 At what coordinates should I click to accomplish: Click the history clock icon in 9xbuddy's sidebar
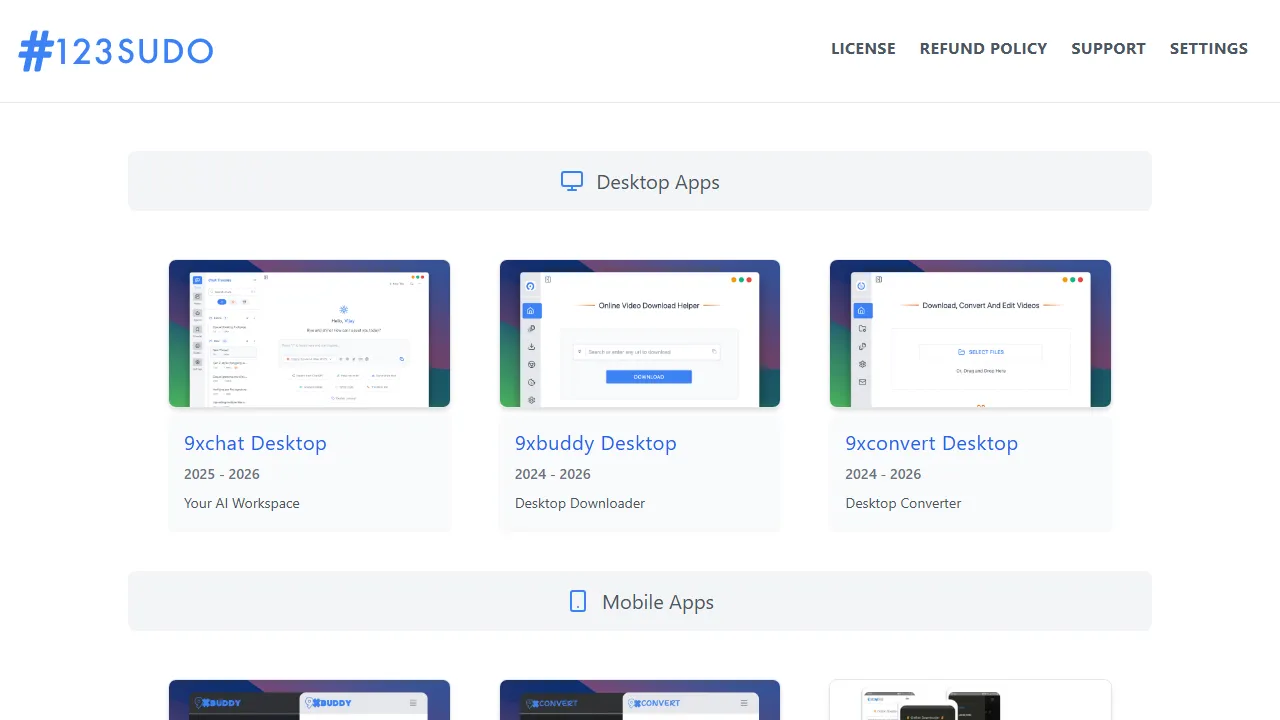point(532,383)
